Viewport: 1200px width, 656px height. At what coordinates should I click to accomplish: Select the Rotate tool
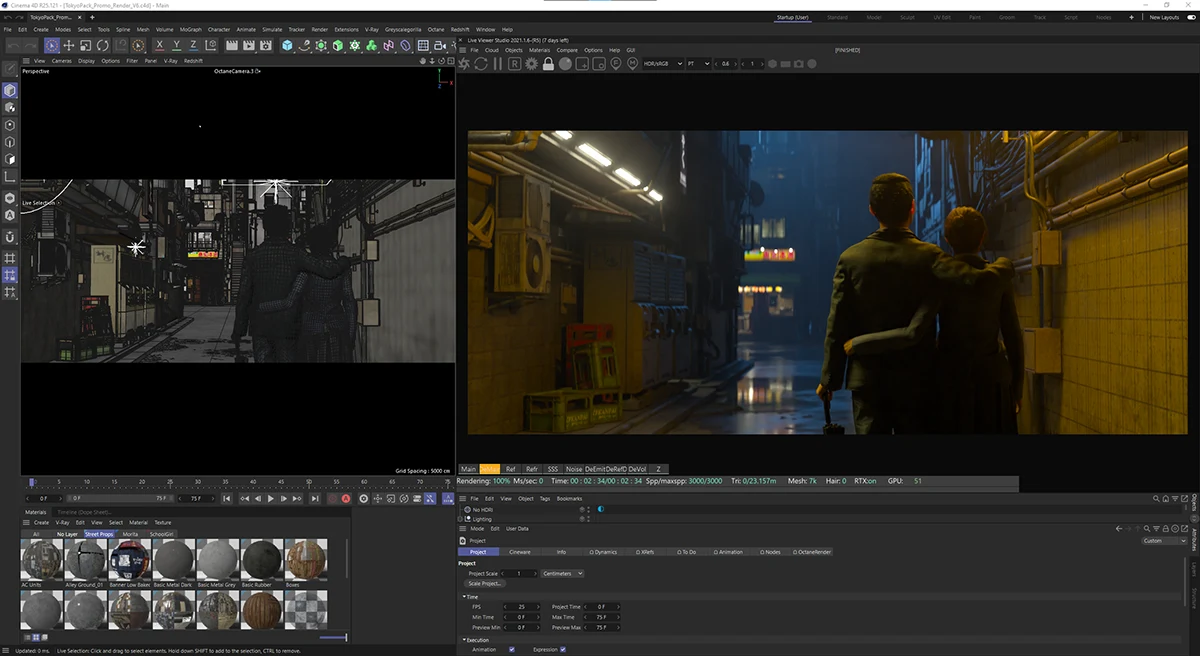(x=102, y=45)
